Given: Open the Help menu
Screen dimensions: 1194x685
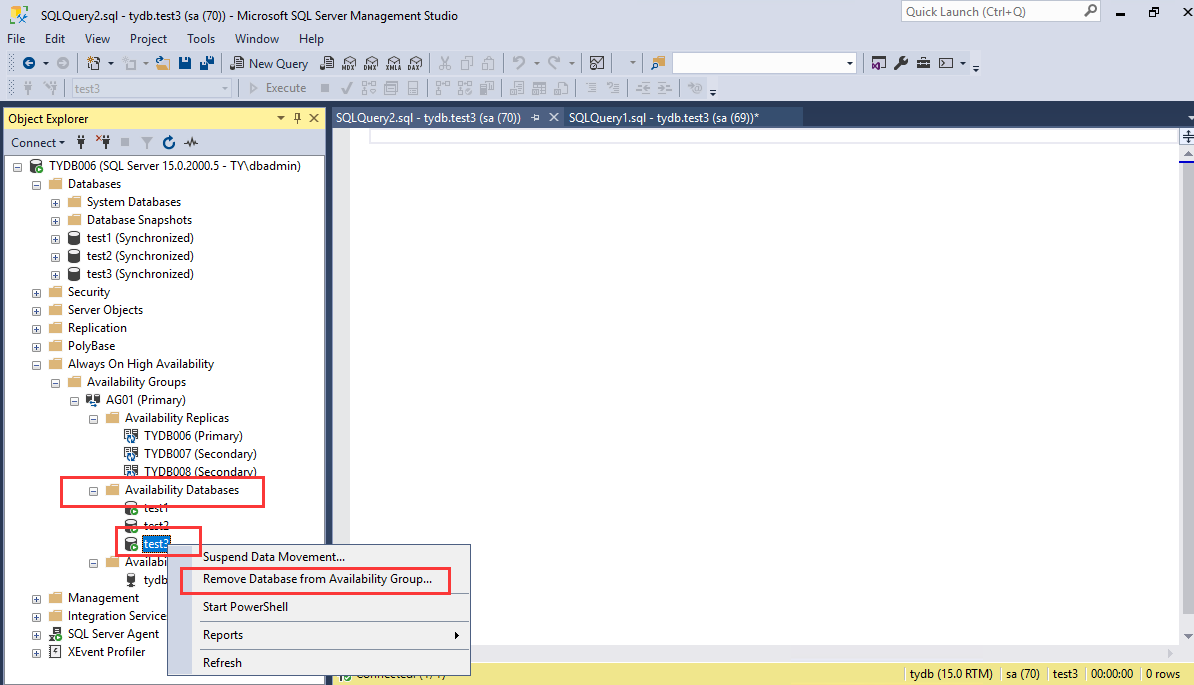Looking at the screenshot, I should click(x=311, y=39).
